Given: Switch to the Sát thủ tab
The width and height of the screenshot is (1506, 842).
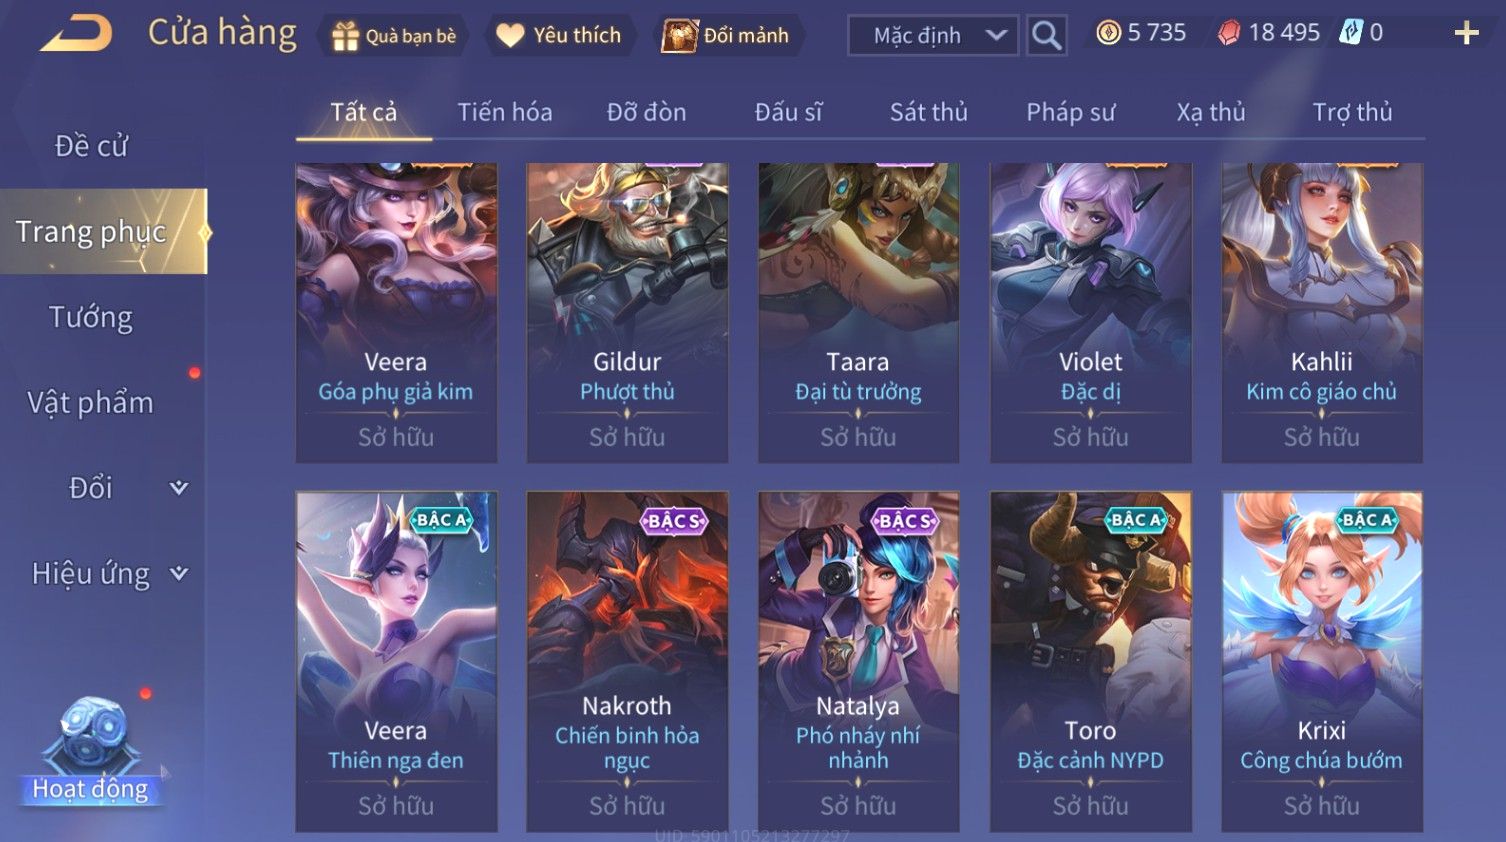Looking at the screenshot, I should coord(929,112).
